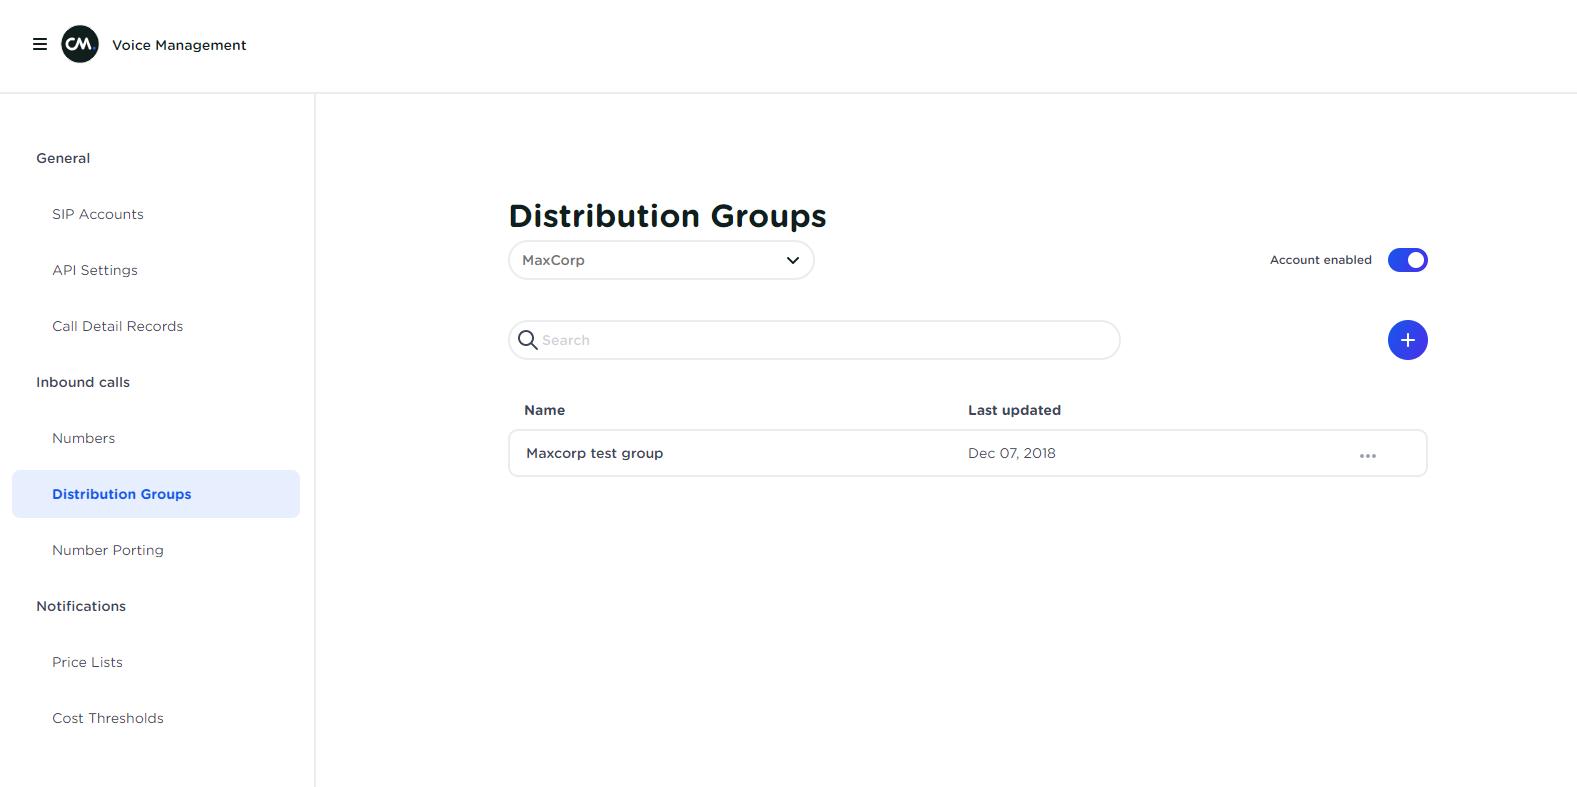Click the Voice Management title link
1577x787 pixels.
coord(179,45)
